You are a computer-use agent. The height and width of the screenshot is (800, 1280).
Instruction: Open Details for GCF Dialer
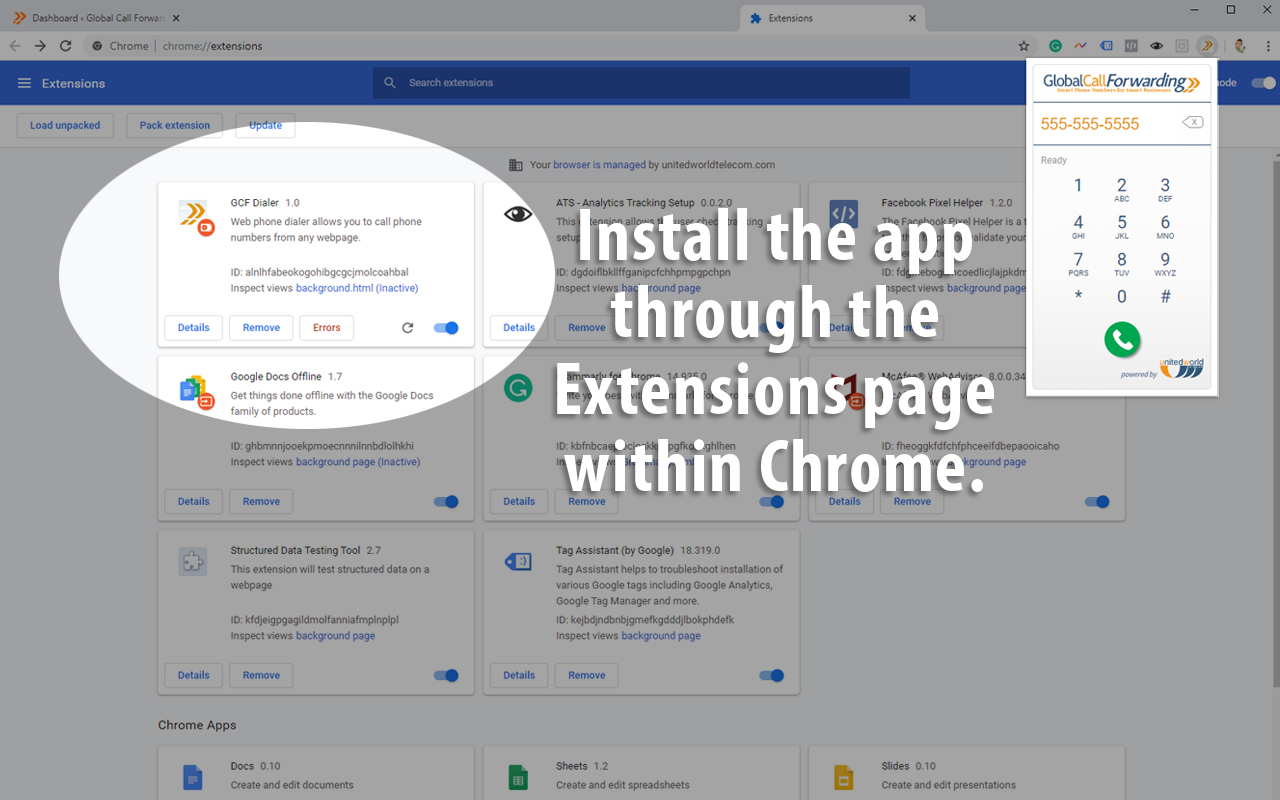tap(194, 328)
